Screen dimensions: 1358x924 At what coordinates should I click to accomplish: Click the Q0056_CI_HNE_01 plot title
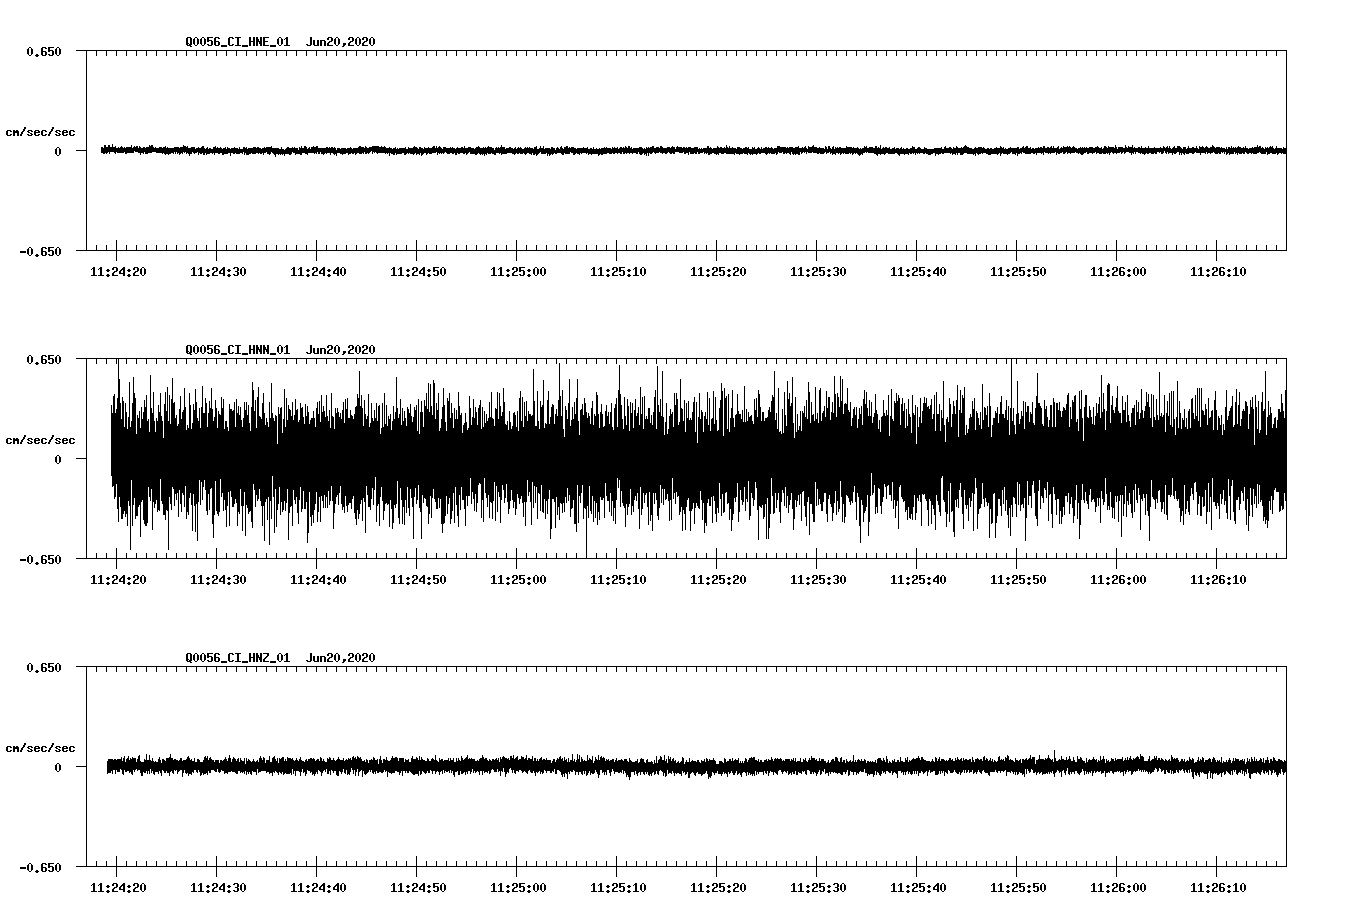(280, 42)
